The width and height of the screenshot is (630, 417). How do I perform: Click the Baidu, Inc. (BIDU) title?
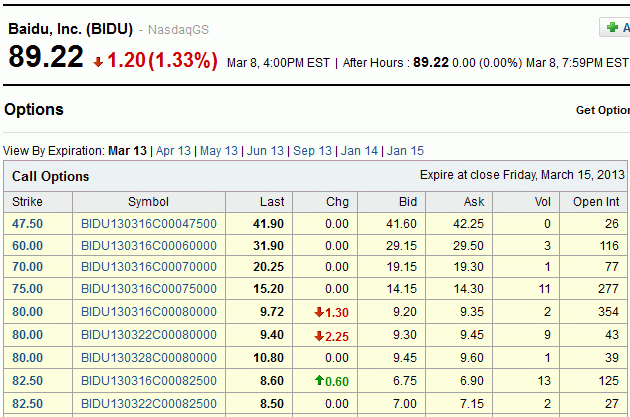pos(70,29)
